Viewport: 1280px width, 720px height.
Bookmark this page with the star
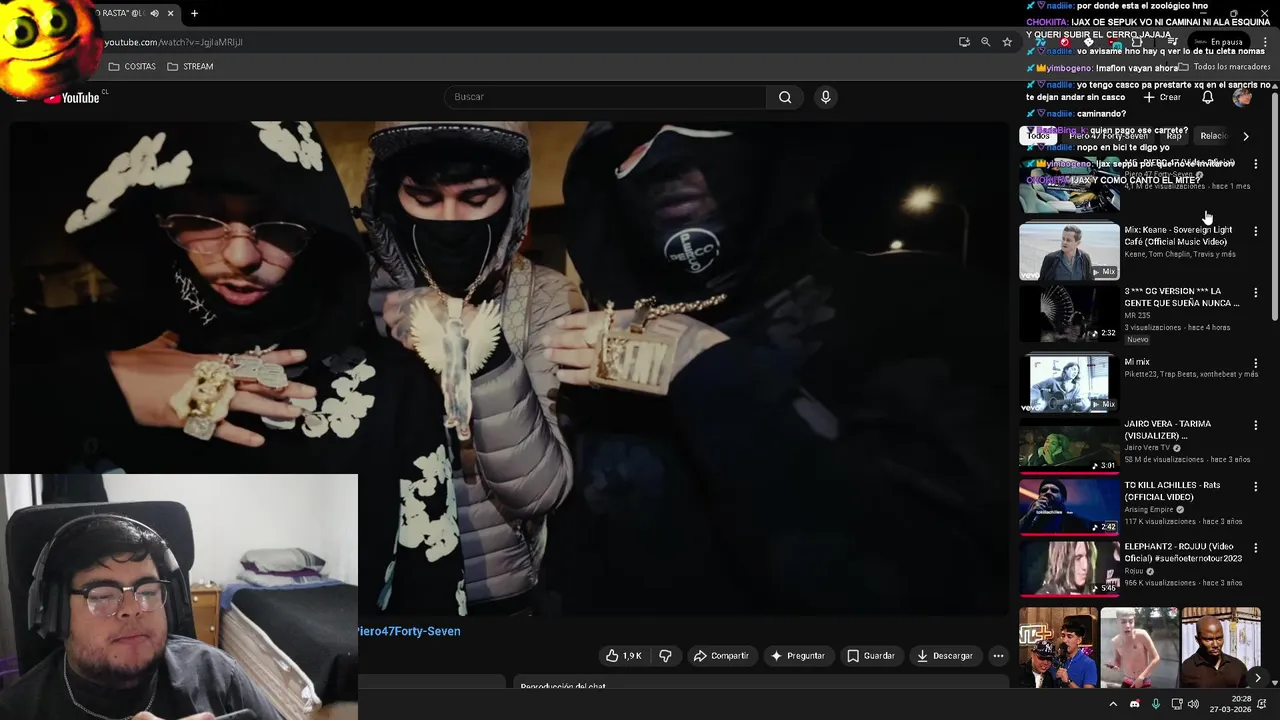pos(1007,42)
